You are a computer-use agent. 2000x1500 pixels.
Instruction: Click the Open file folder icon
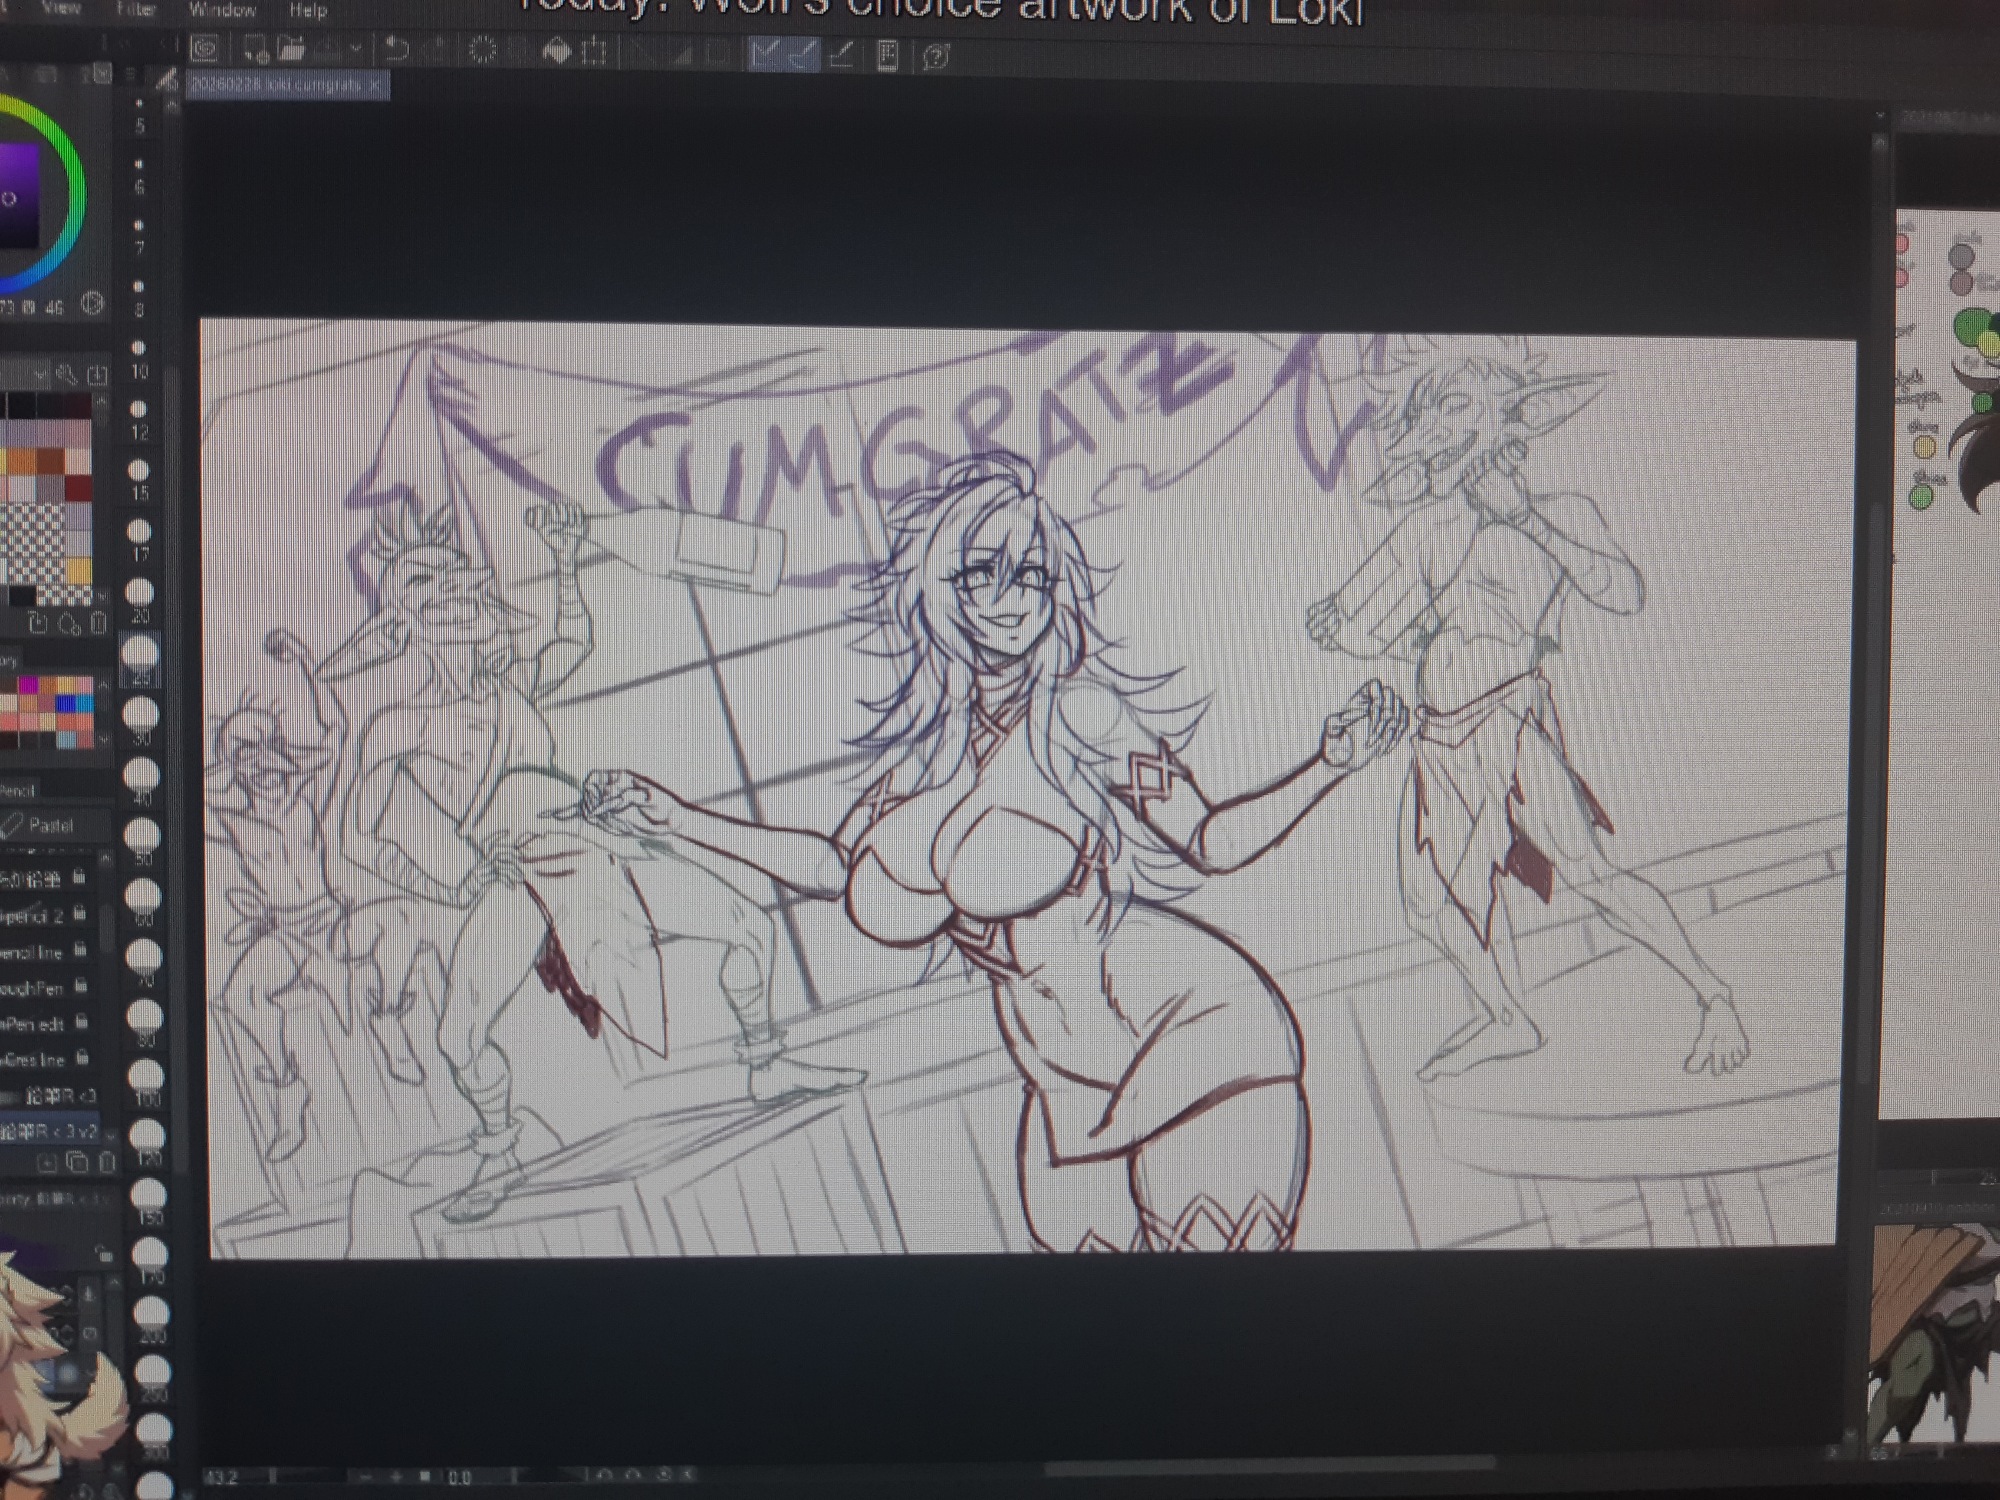pyautogui.click(x=291, y=48)
